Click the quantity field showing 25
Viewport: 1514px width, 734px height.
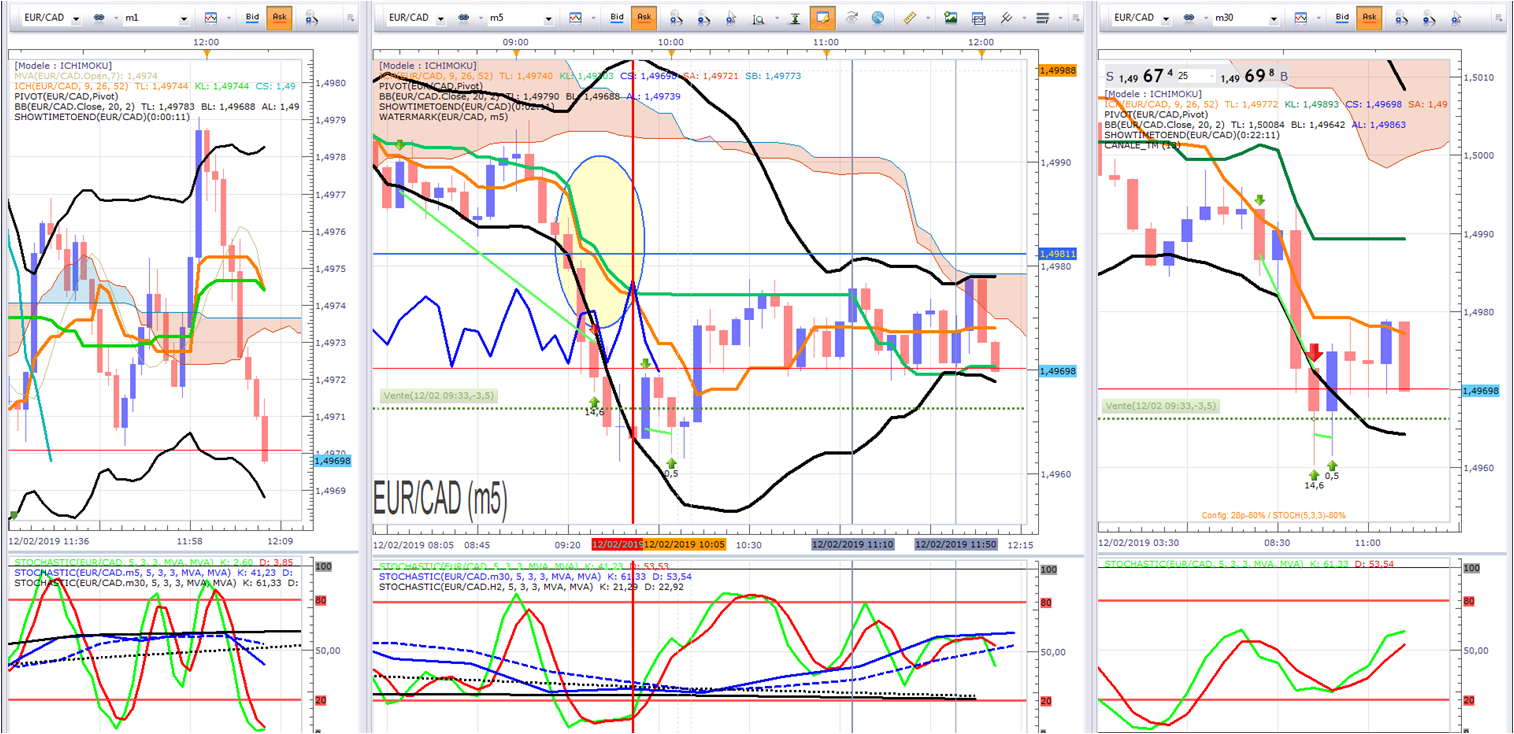click(1195, 76)
